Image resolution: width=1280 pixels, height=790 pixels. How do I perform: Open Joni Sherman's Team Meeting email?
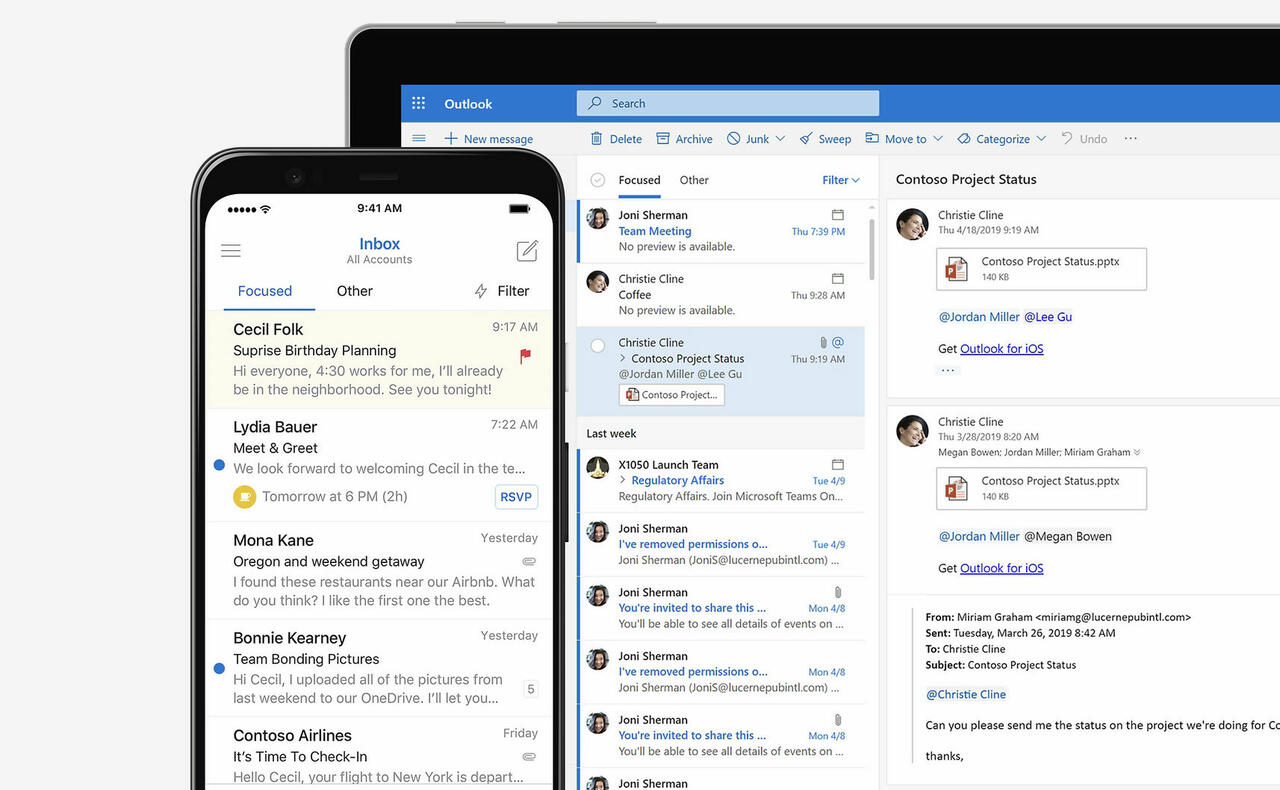pos(721,231)
